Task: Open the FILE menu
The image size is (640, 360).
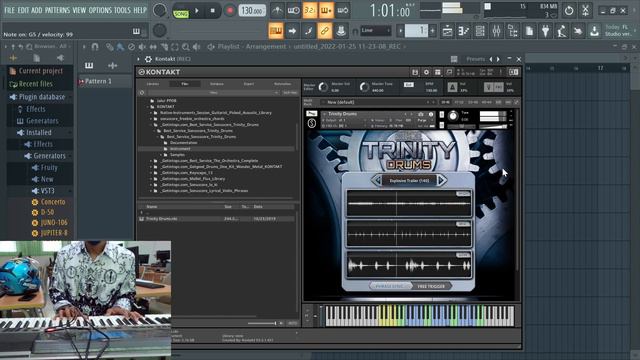Action: pyautogui.click(x=9, y=10)
